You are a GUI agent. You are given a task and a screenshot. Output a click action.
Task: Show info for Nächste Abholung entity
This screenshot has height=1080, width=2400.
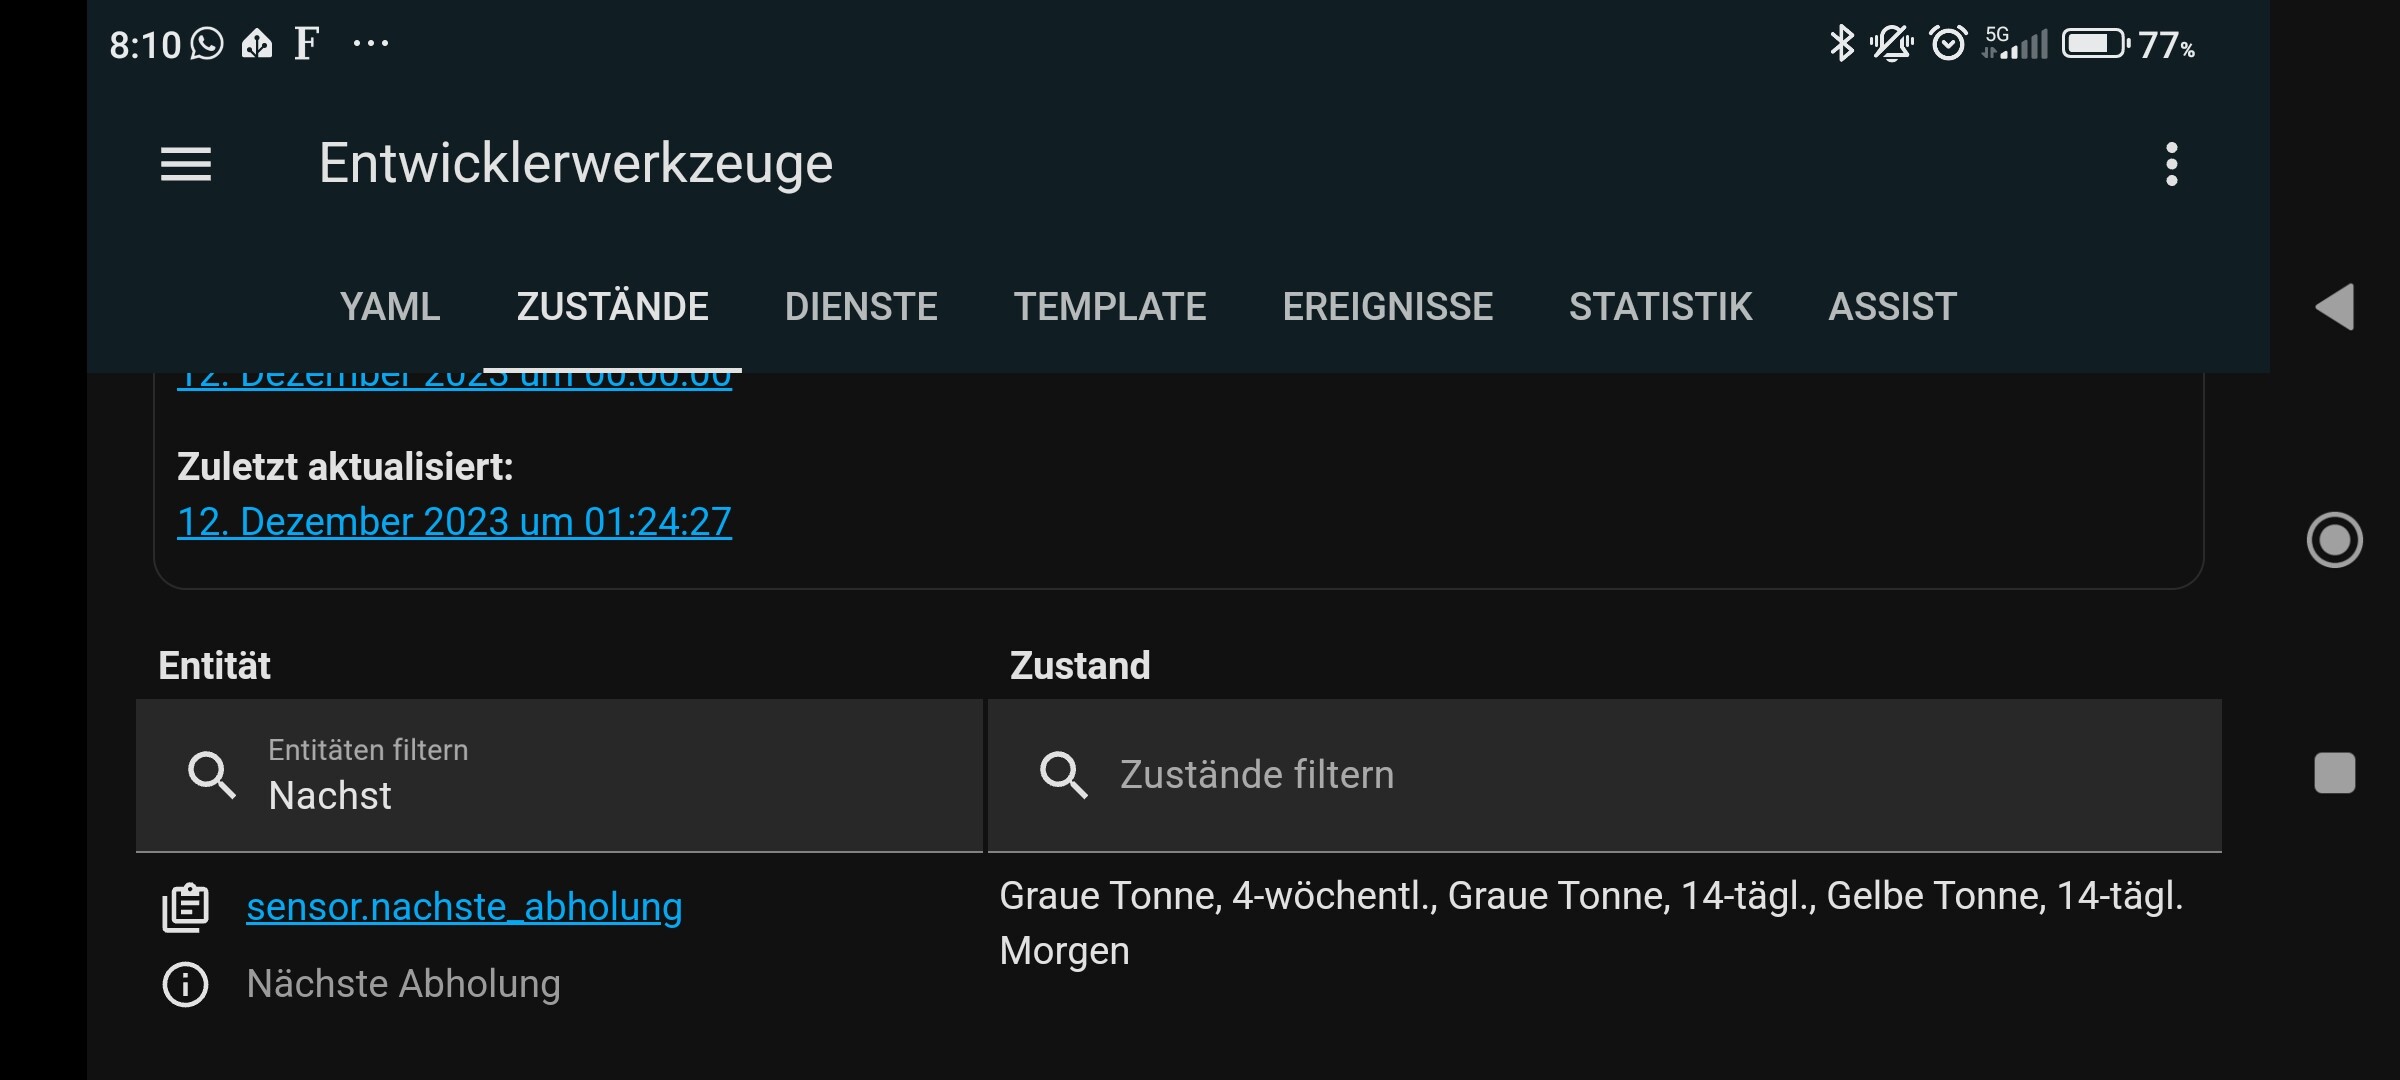(185, 984)
